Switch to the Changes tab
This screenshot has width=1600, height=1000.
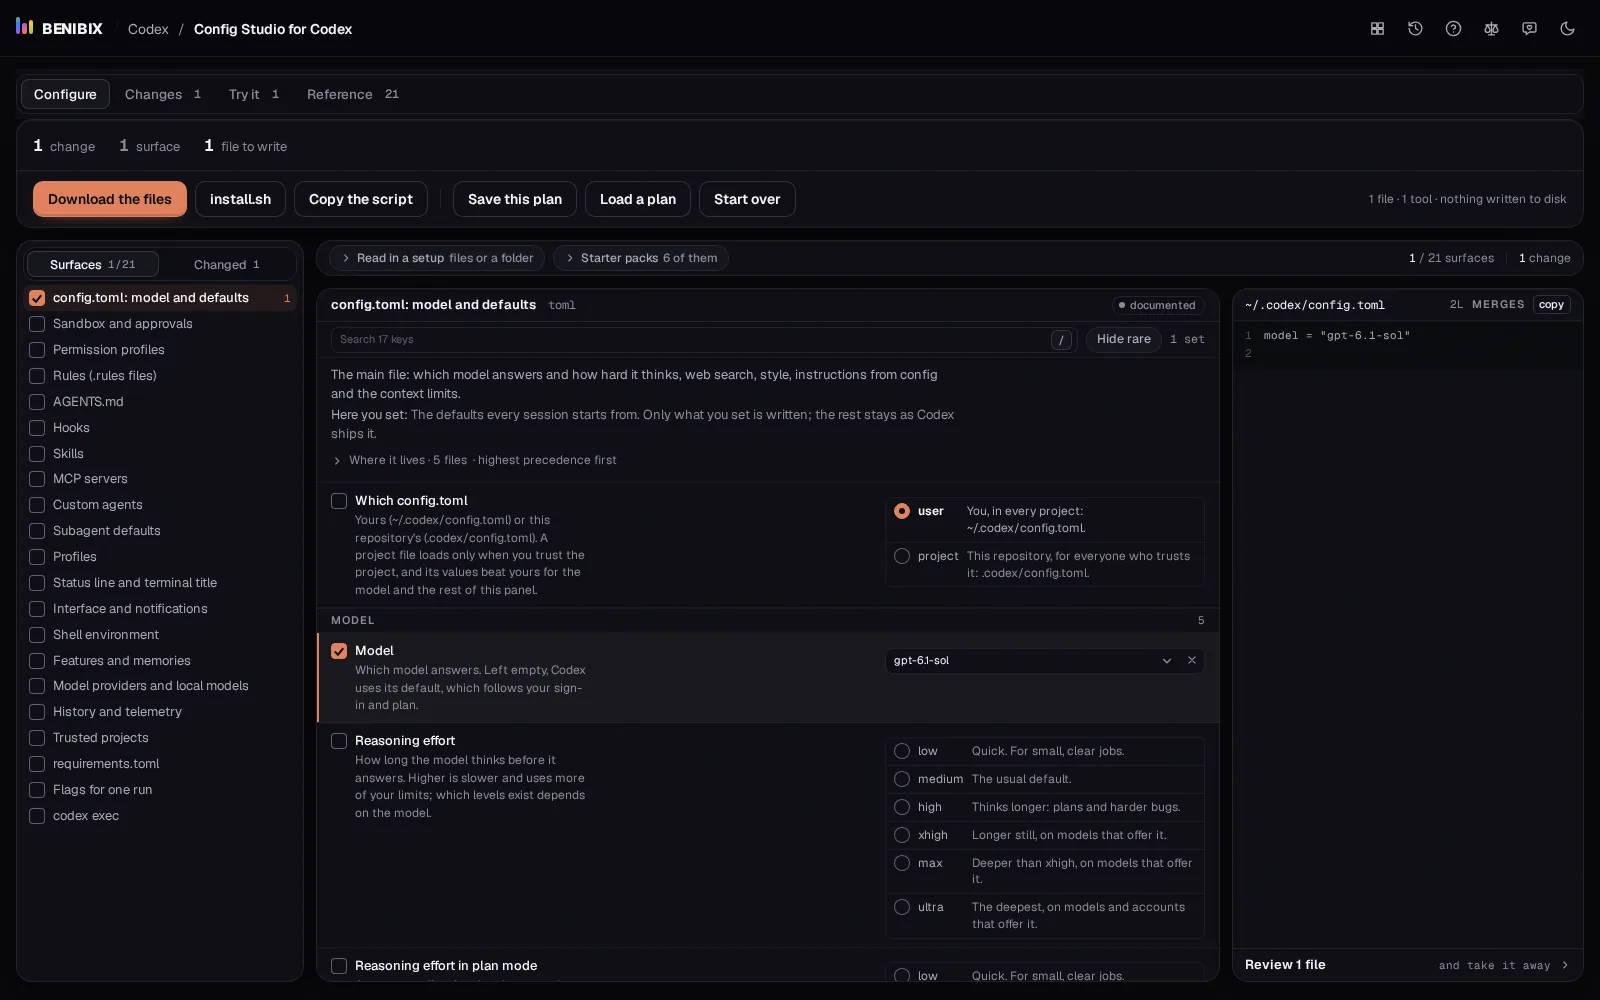(163, 94)
